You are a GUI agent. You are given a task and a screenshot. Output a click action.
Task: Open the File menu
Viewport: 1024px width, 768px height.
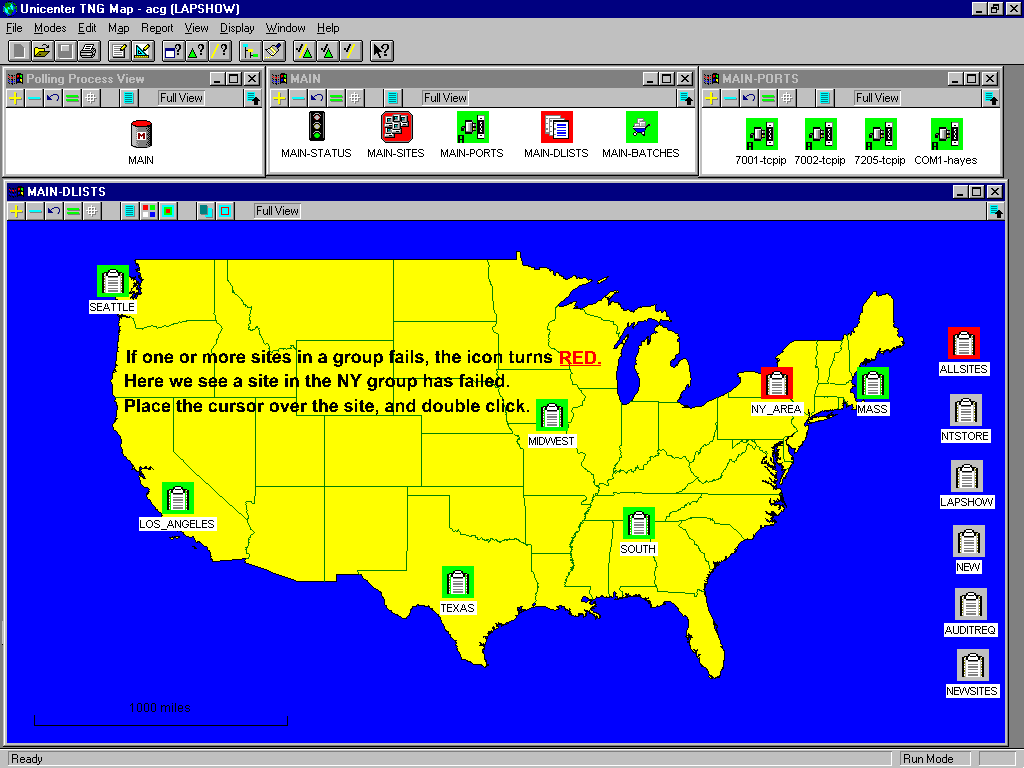click(x=14, y=28)
